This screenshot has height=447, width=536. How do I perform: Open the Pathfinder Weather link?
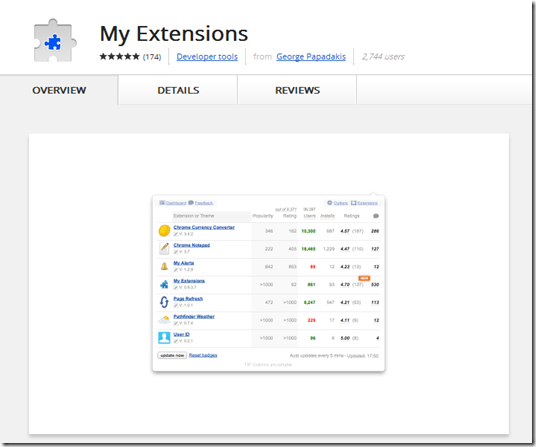coord(194,316)
